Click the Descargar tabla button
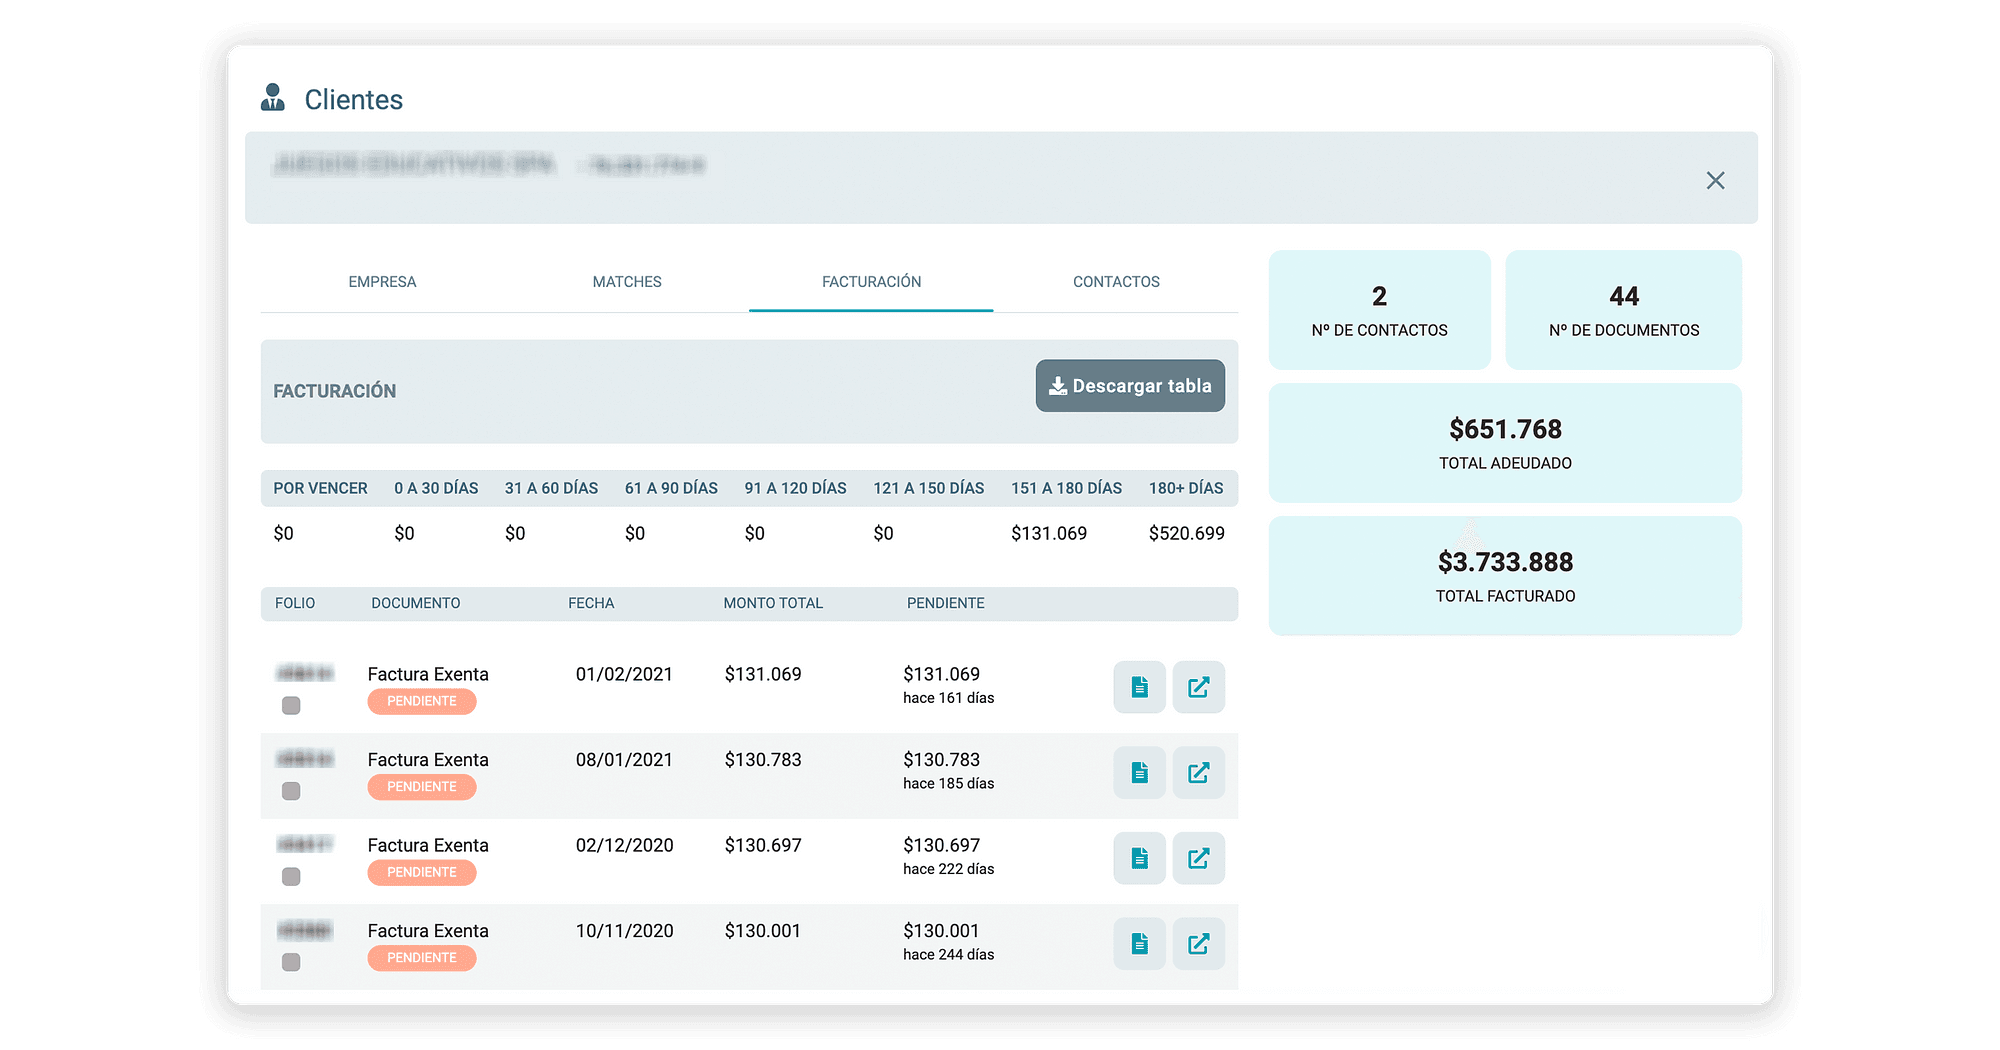 click(1130, 386)
